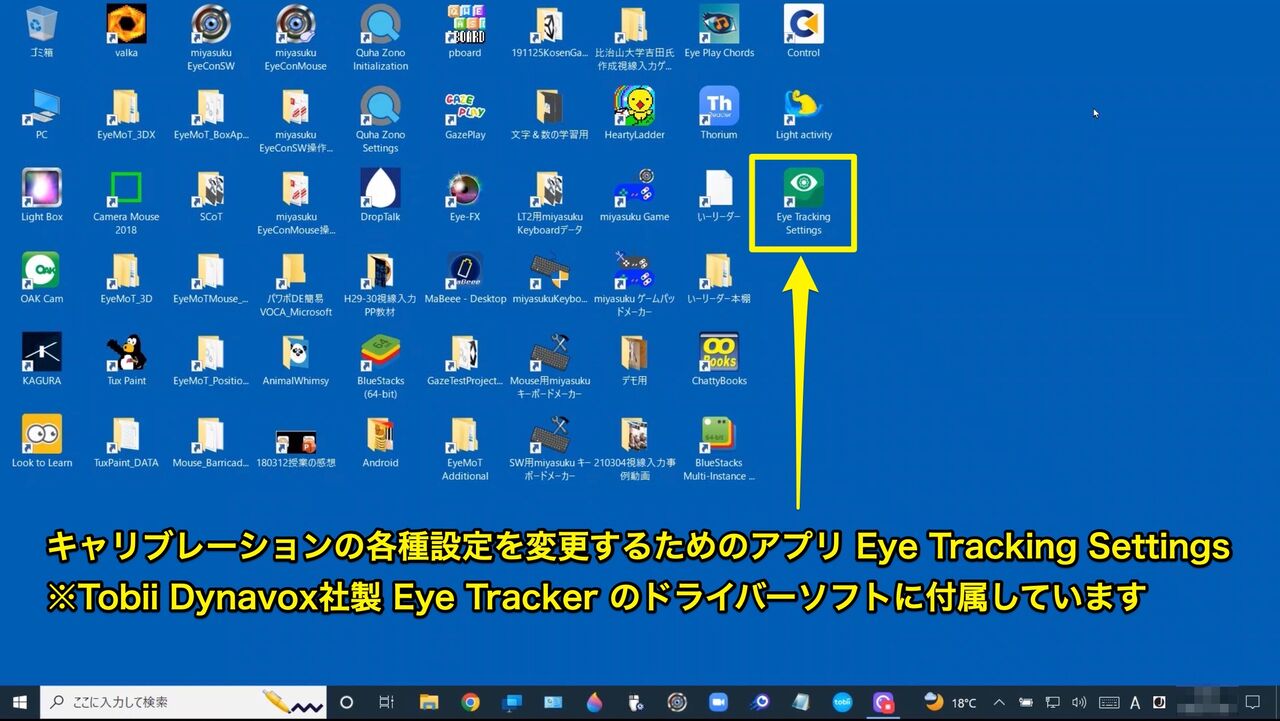This screenshot has width=1280, height=721.
Task: Open the Eye Play Chords shortcut
Action: (x=719, y=31)
